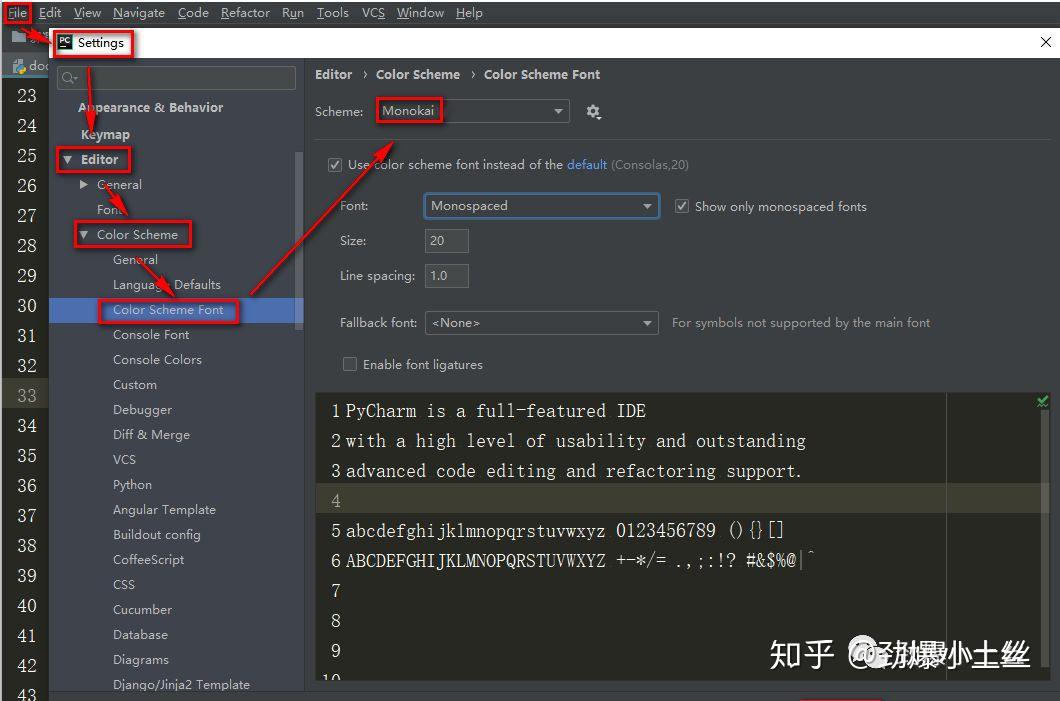Viewport: 1060px width, 701px height.
Task: Select Console Colors tree item
Action: point(157,360)
